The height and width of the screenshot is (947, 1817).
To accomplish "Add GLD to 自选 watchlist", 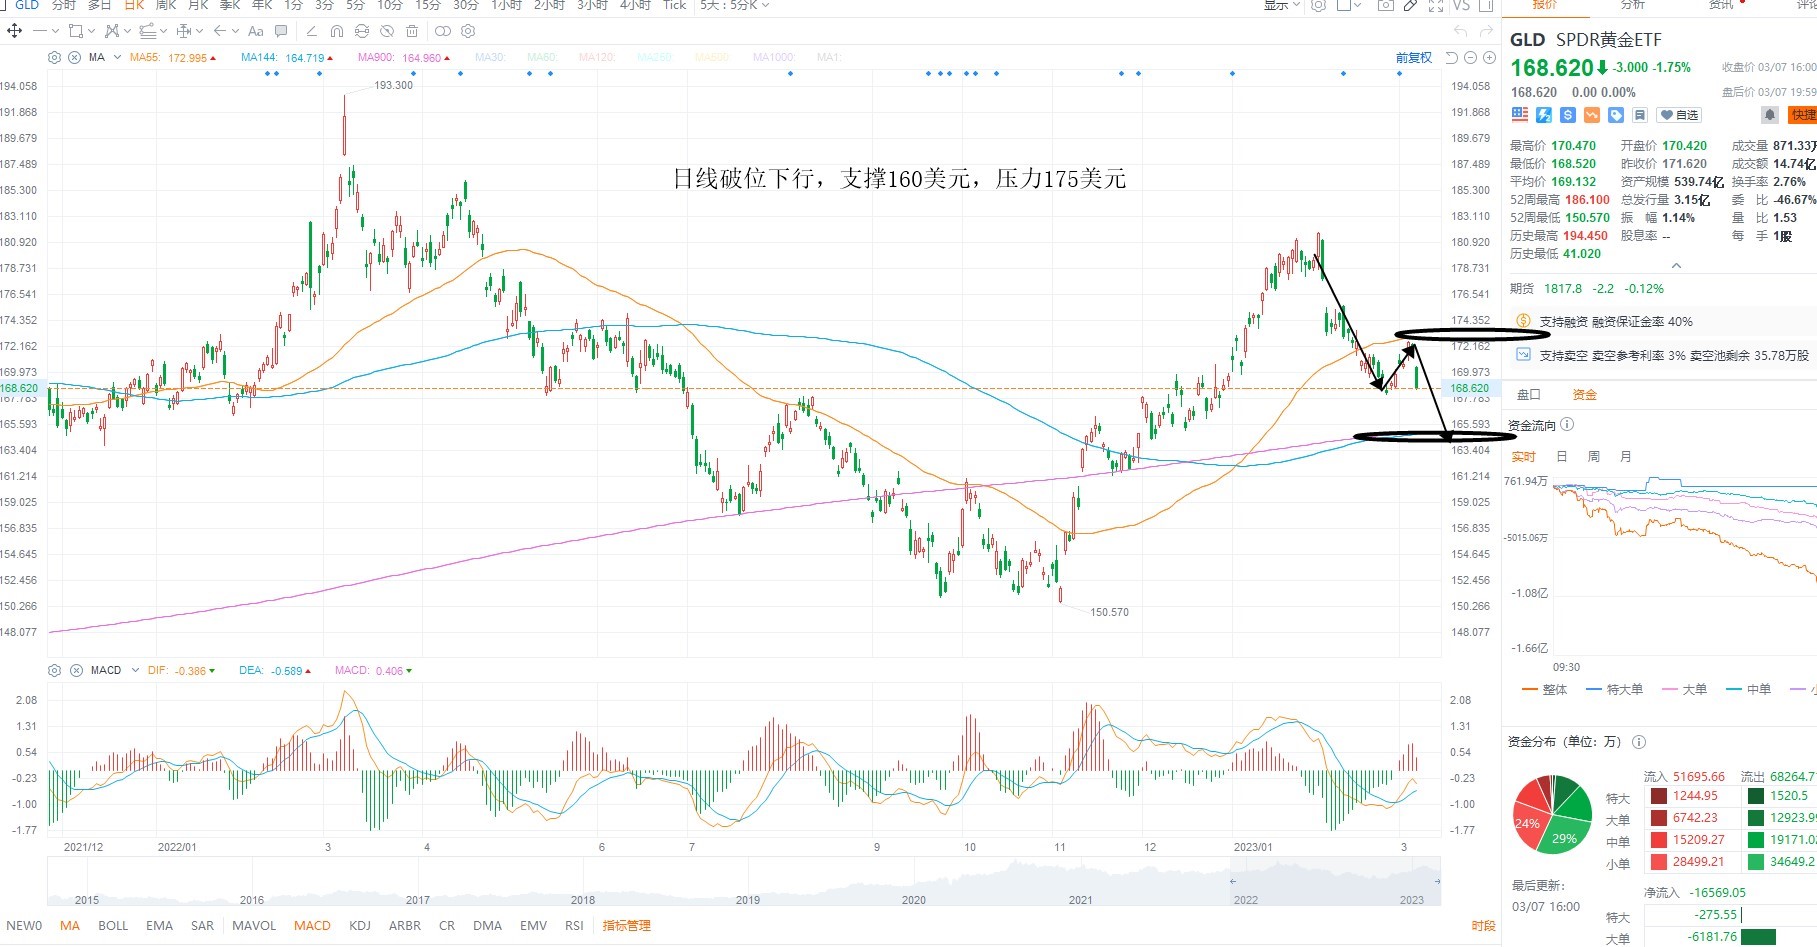I will [1679, 115].
